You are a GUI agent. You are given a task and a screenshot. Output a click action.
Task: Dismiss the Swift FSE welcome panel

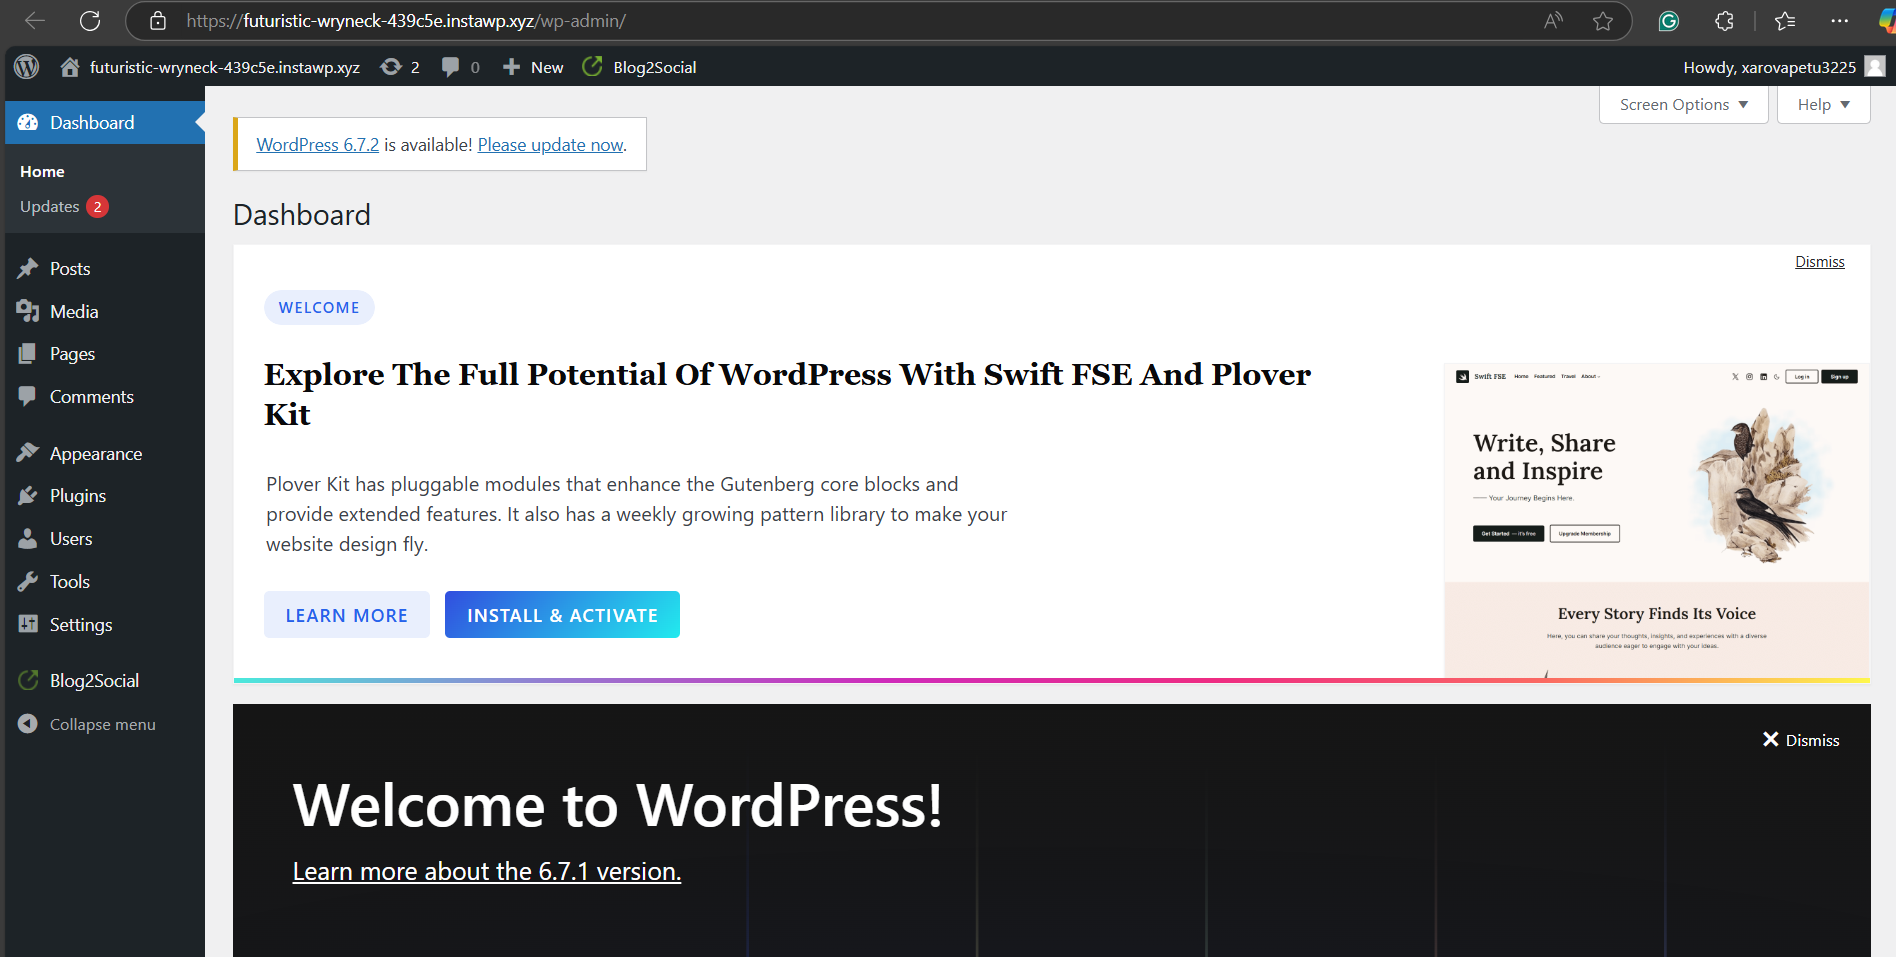point(1819,261)
